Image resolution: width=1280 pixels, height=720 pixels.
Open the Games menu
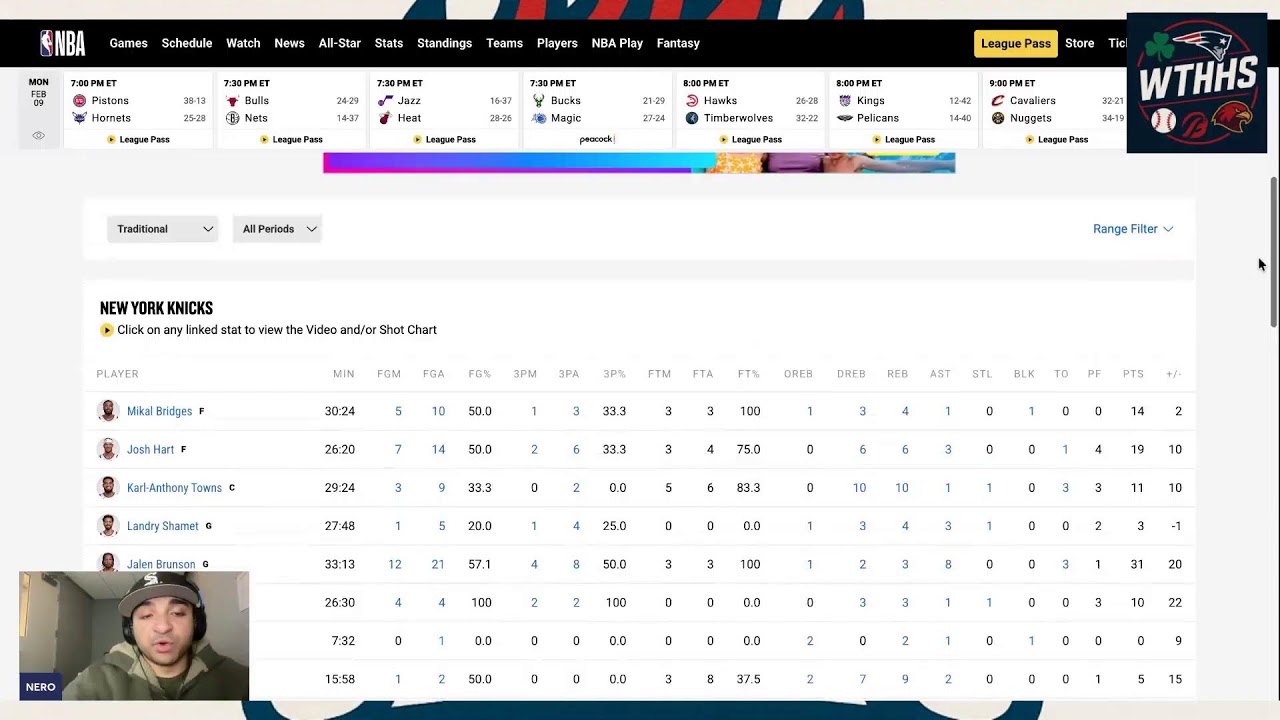pos(128,43)
